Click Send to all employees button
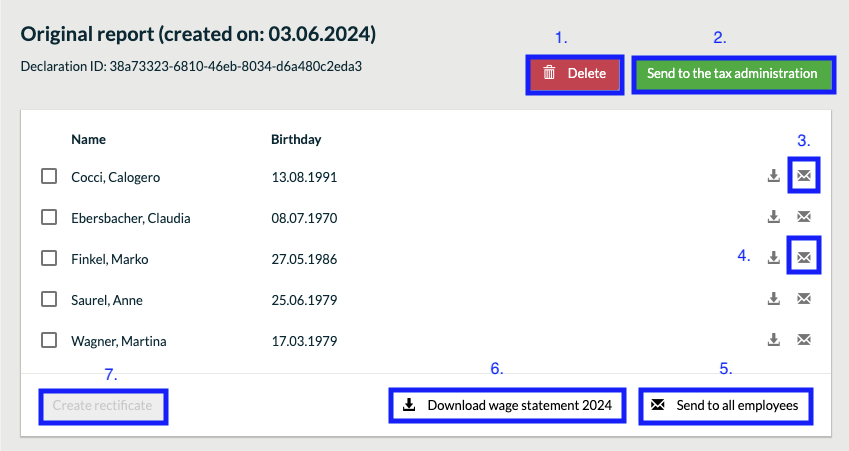The height and width of the screenshot is (451, 849). (726, 406)
